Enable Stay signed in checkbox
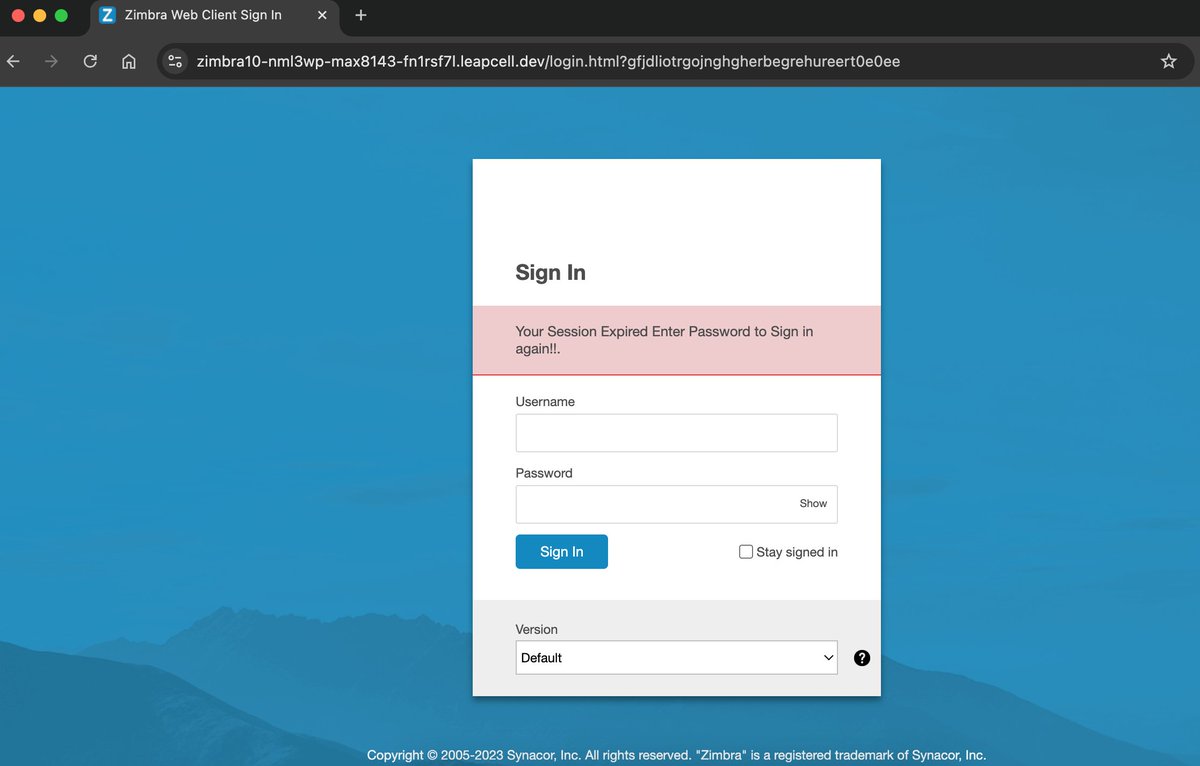The width and height of the screenshot is (1200, 766). point(746,552)
